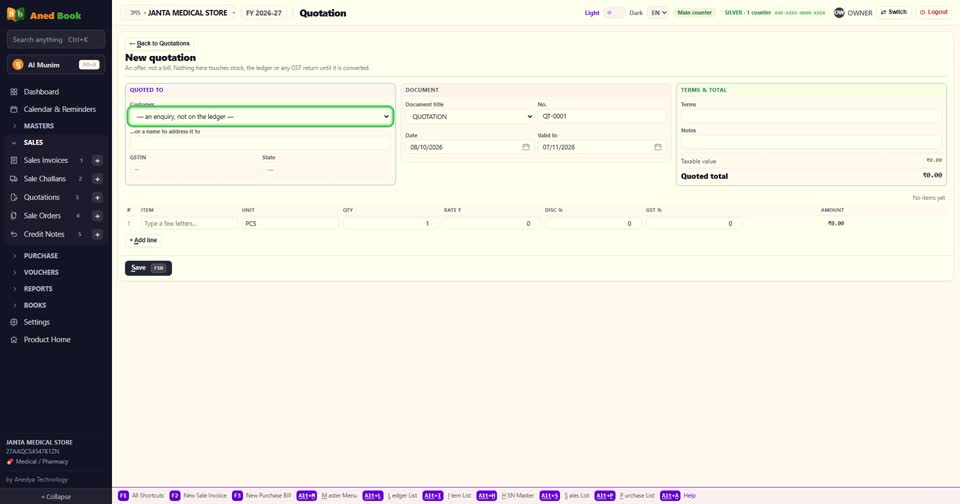Open the Valid to calendar picker
Image resolution: width=960 pixels, height=504 pixels.
click(658, 147)
